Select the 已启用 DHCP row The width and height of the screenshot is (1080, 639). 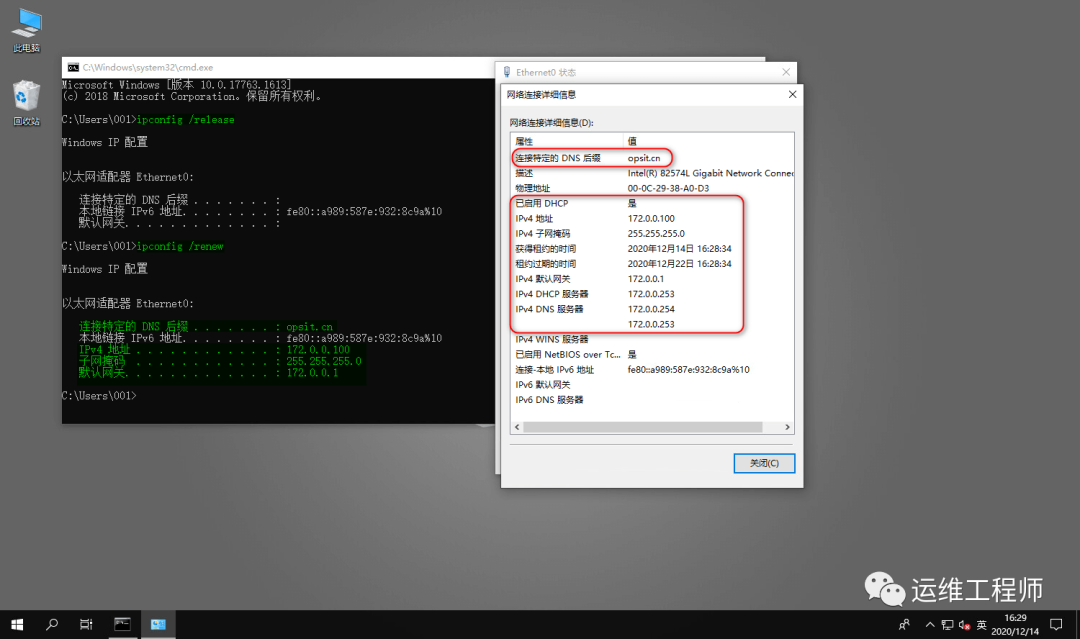click(x=652, y=203)
